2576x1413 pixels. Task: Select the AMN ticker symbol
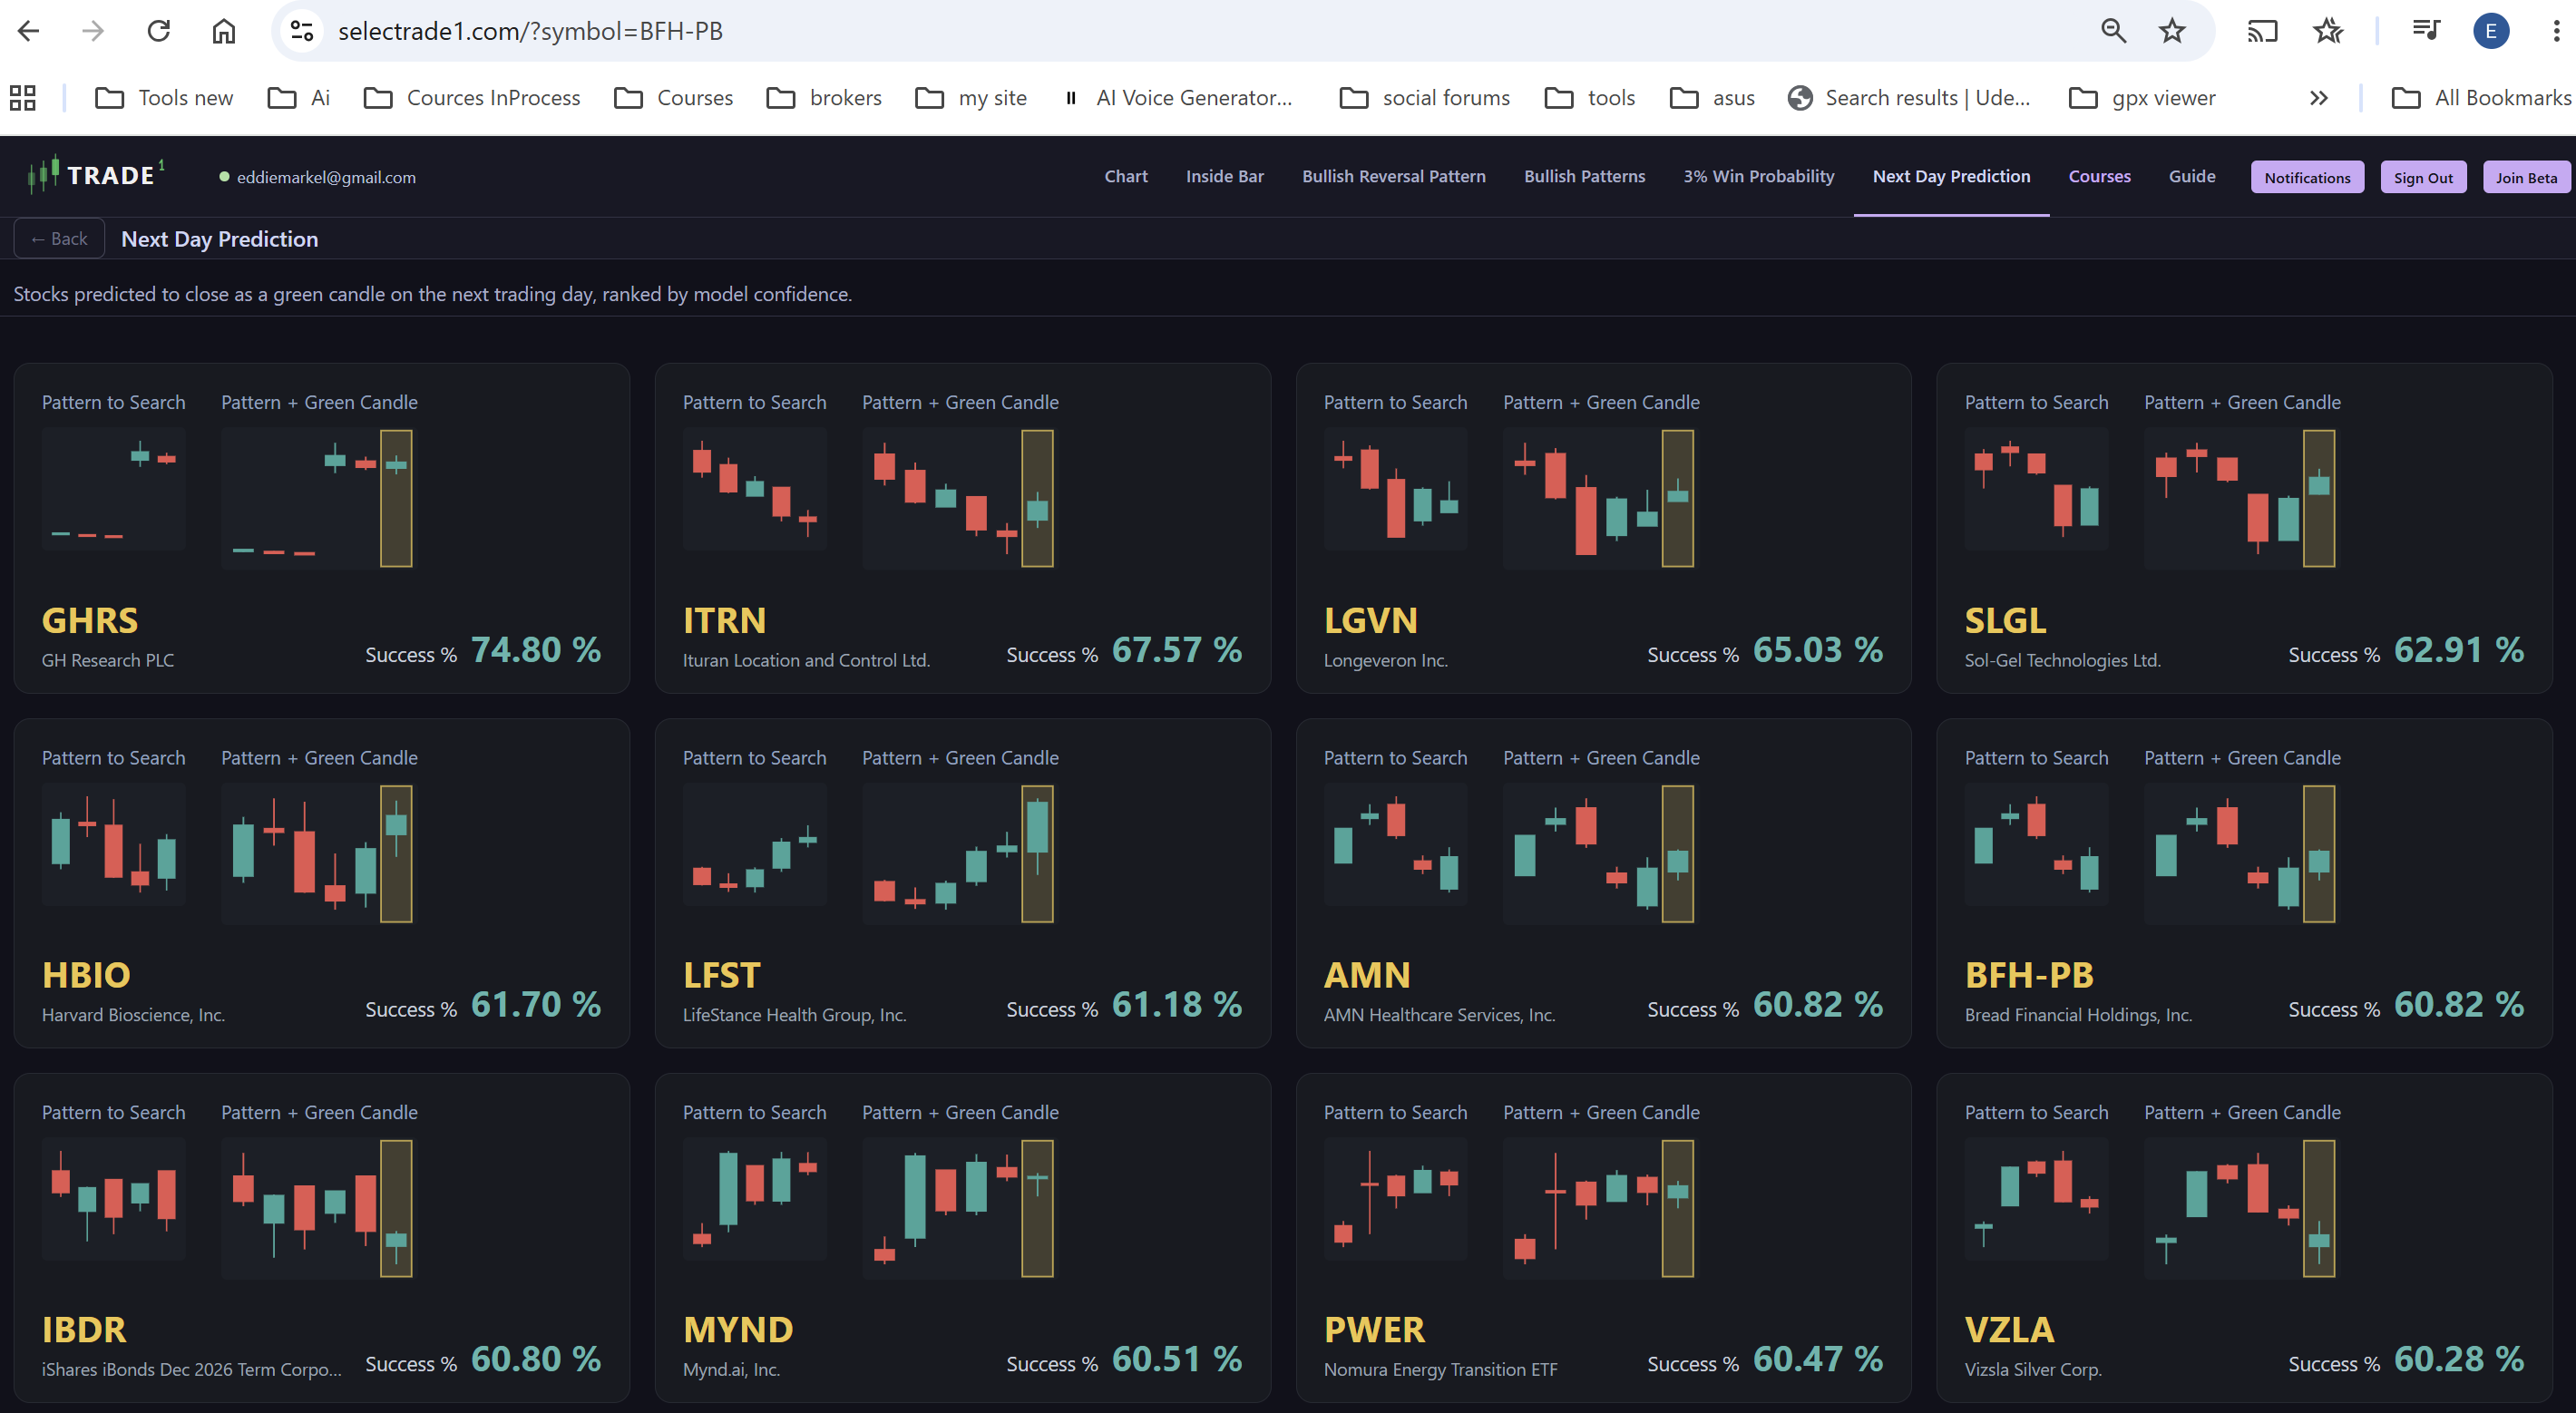coord(1367,975)
